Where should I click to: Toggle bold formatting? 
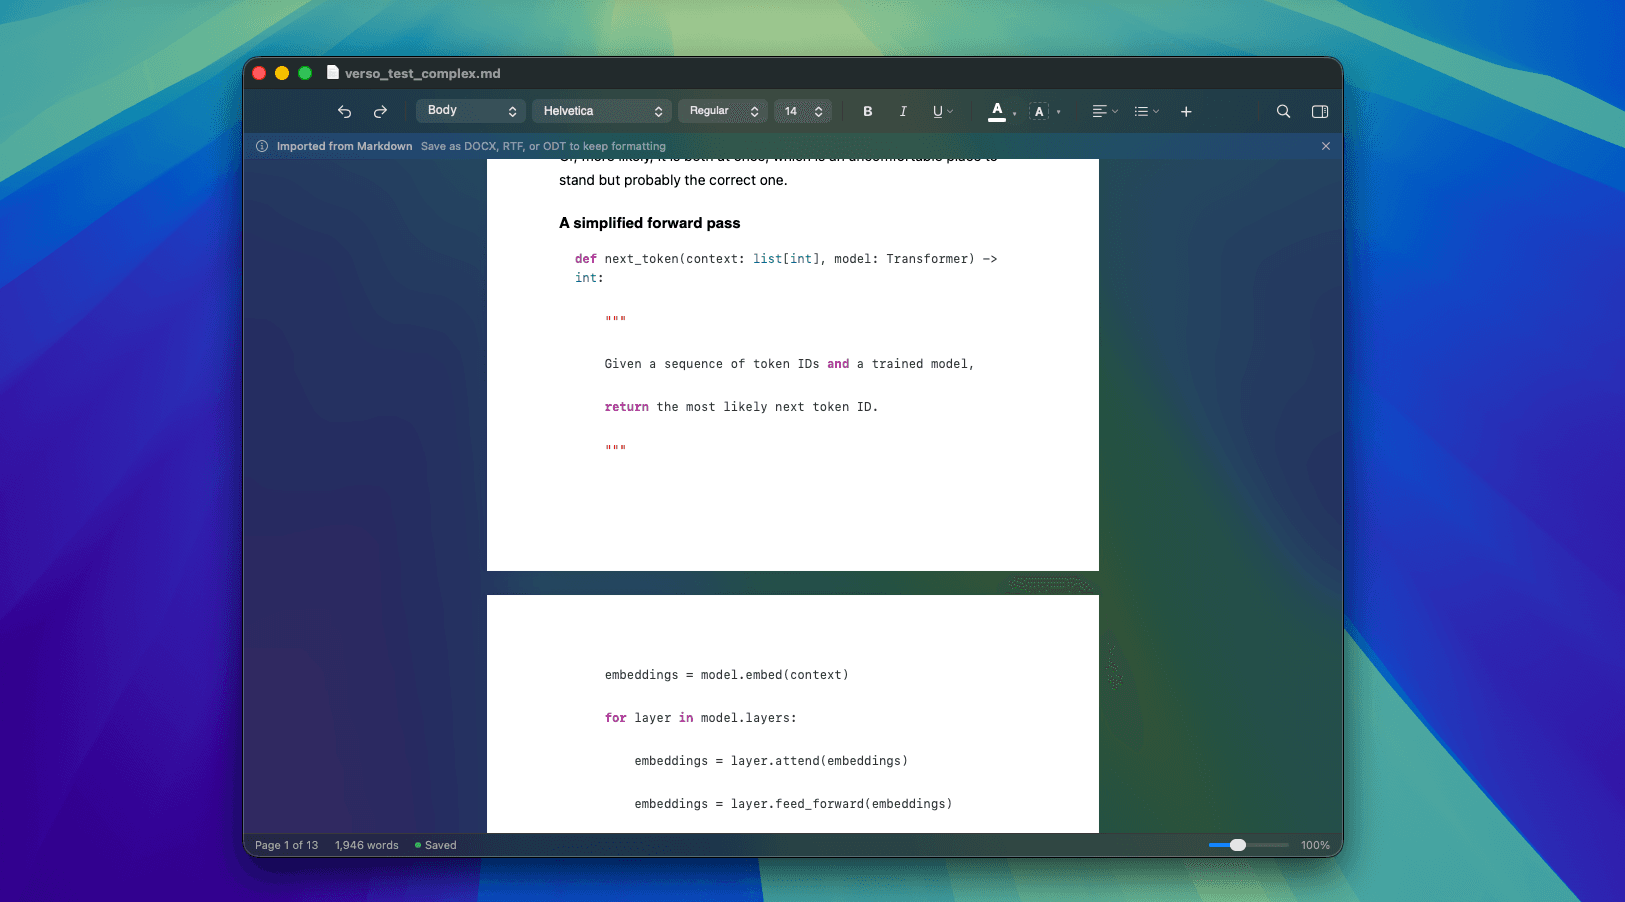coord(867,111)
